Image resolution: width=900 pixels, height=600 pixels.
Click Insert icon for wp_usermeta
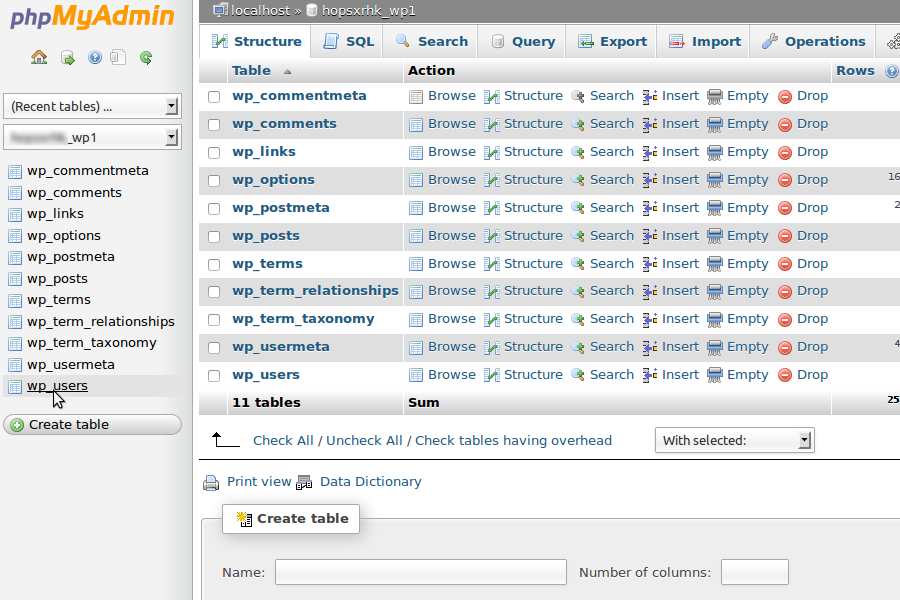coord(650,347)
